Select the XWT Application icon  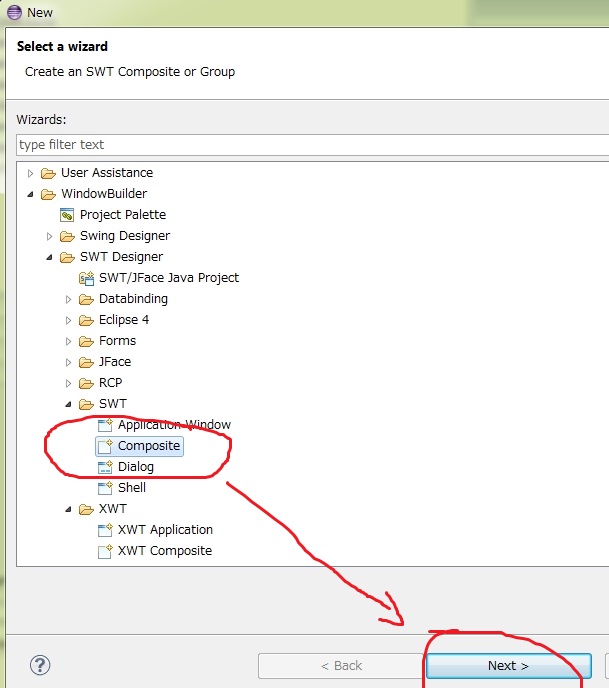[105, 530]
